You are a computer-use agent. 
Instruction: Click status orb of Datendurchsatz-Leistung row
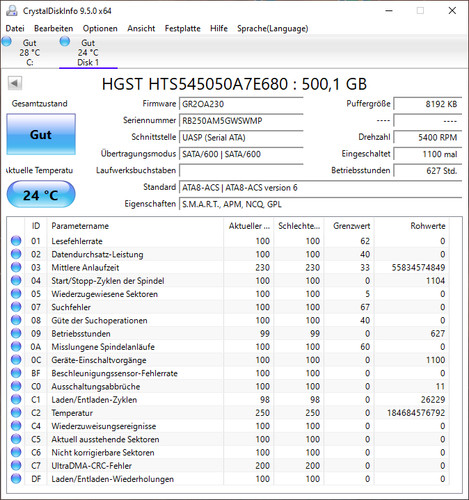pyautogui.click(x=16, y=254)
